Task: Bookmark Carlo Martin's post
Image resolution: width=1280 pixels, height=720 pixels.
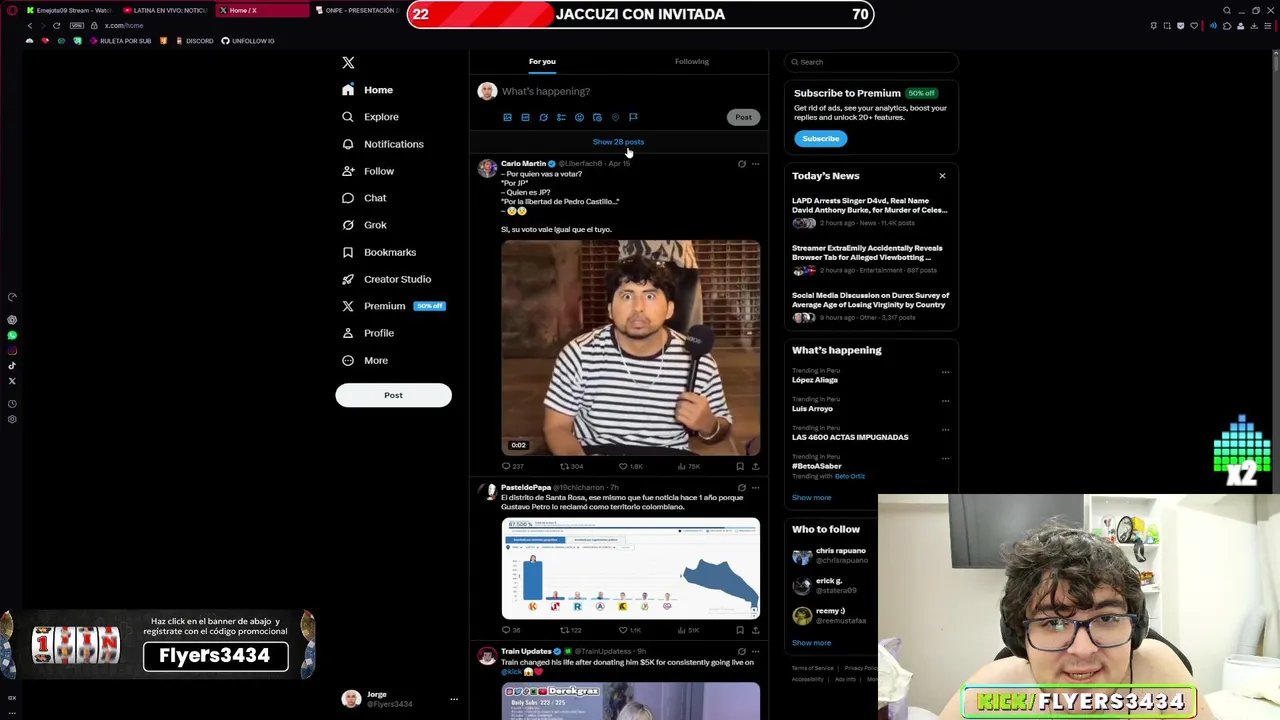Action: click(x=740, y=466)
